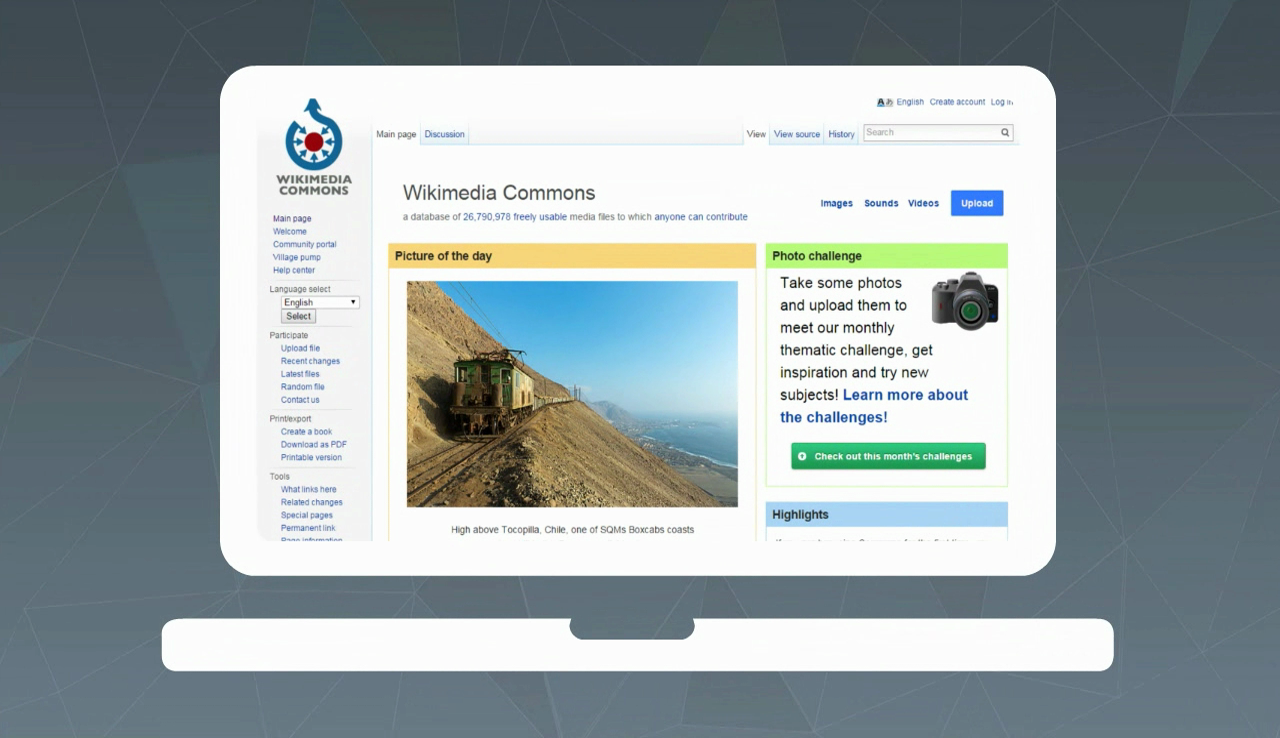Click the camera image in Photo challenge

coord(965,301)
